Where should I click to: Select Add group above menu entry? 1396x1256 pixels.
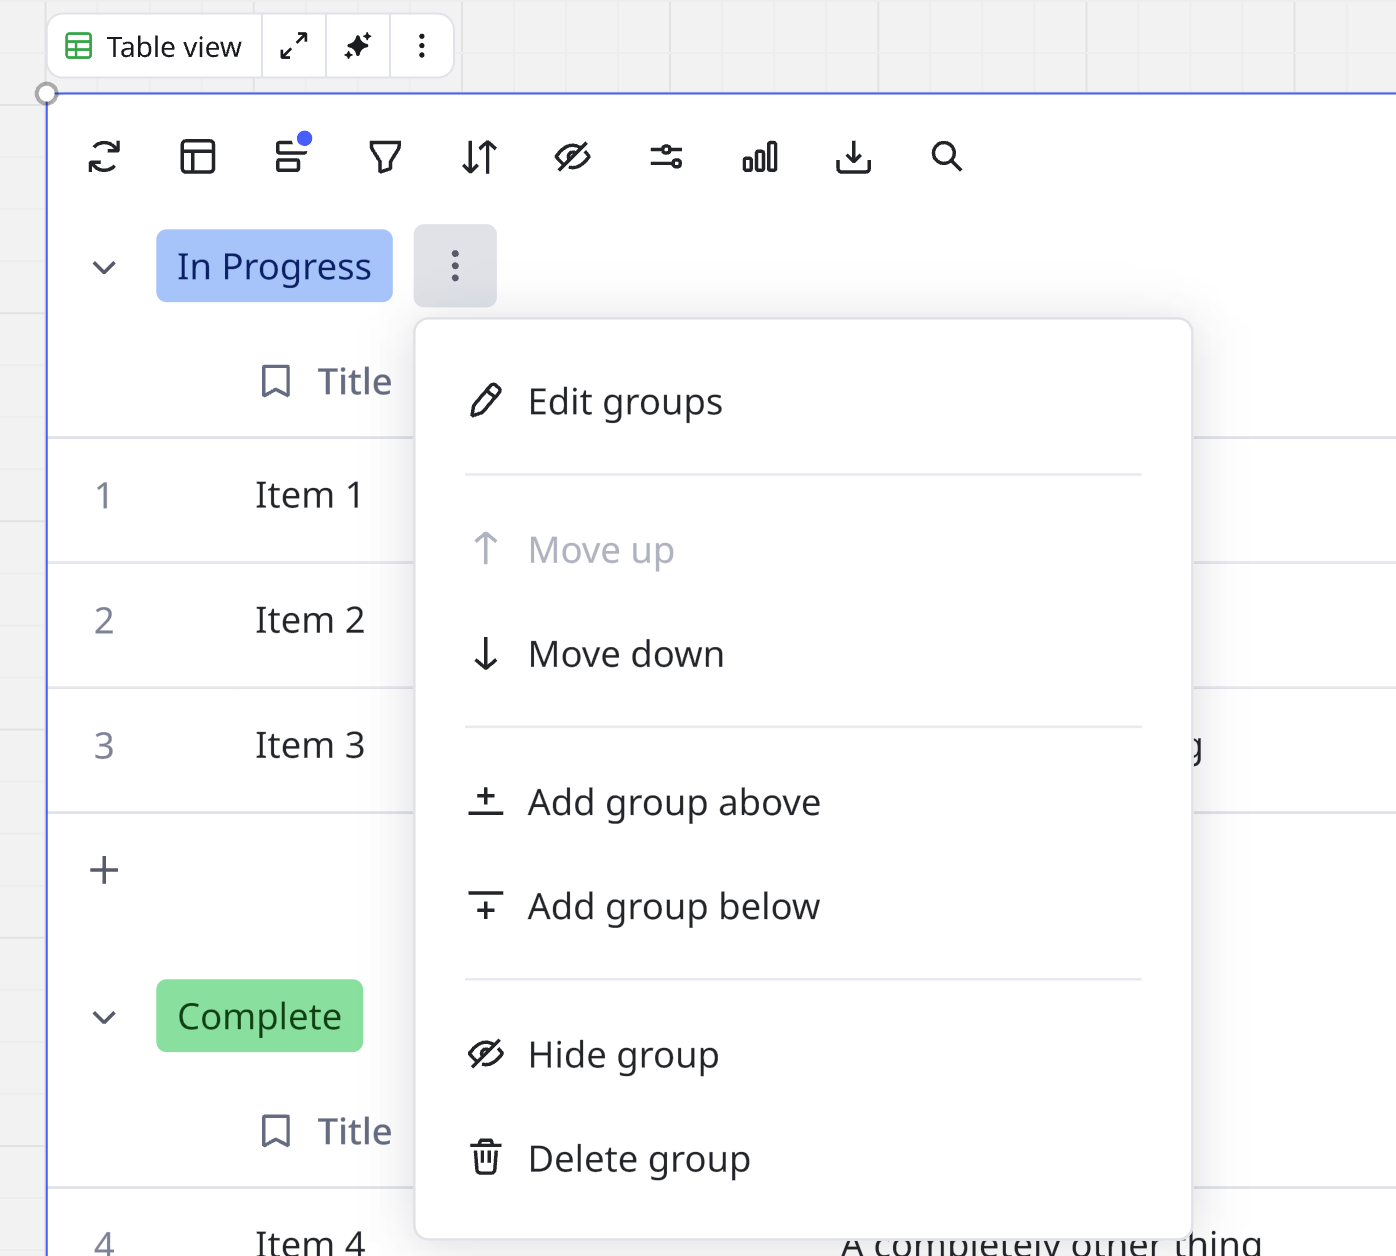click(673, 803)
